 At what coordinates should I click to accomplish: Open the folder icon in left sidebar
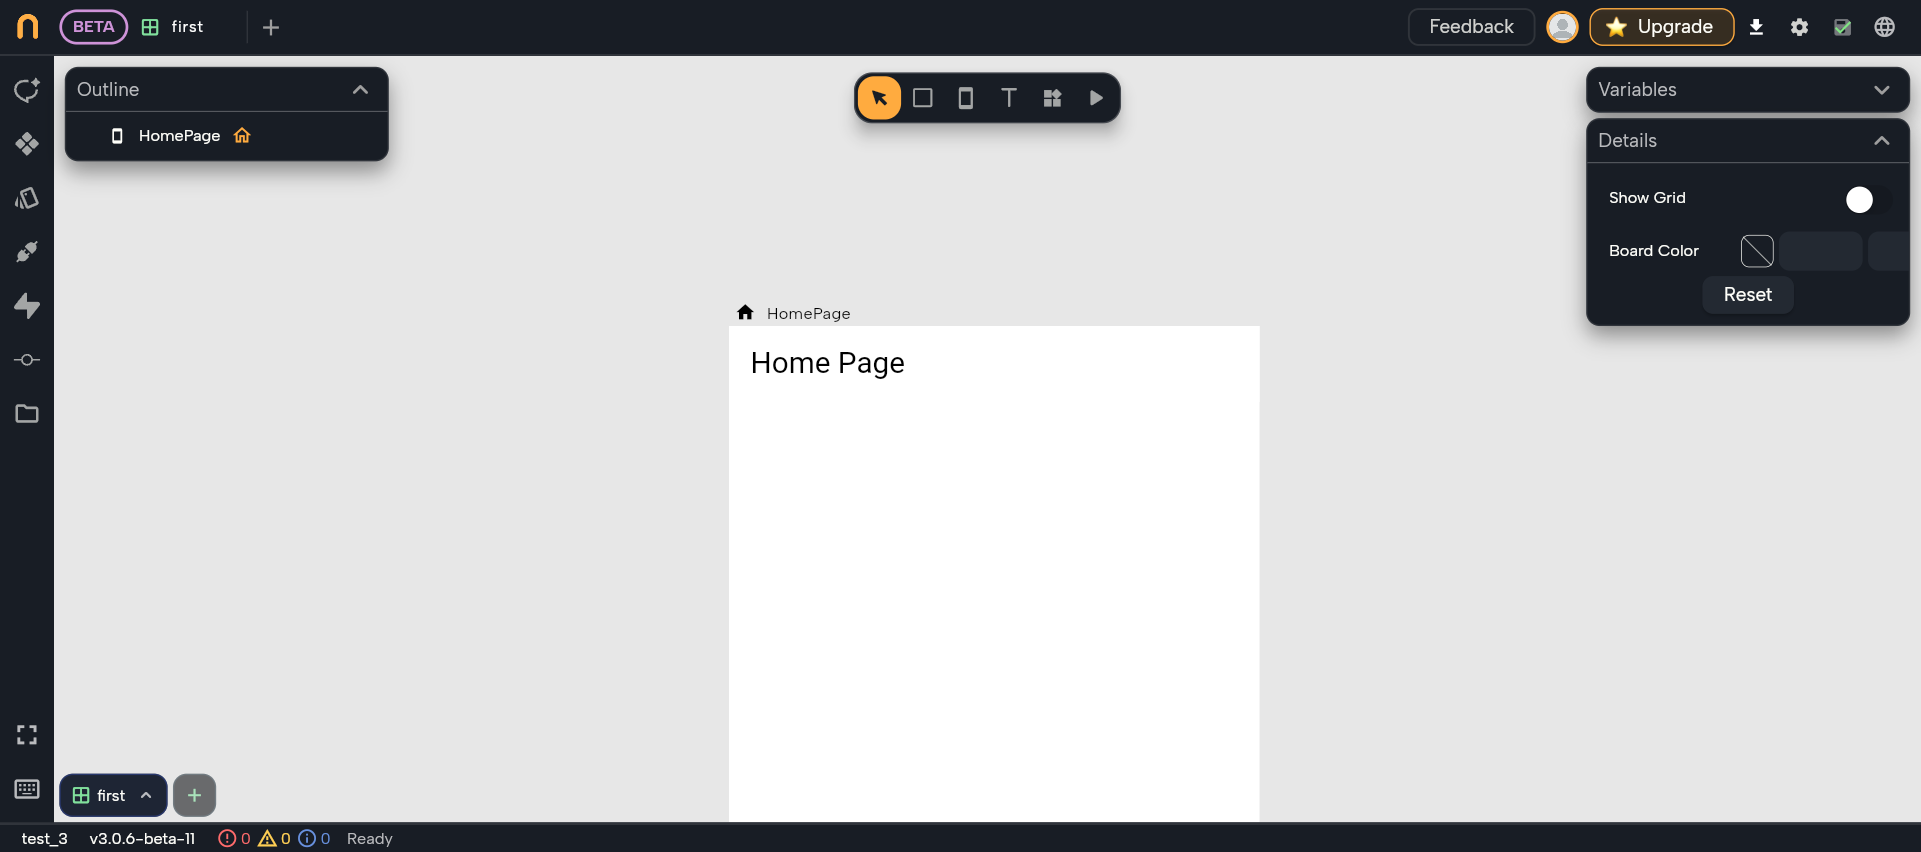click(27, 413)
